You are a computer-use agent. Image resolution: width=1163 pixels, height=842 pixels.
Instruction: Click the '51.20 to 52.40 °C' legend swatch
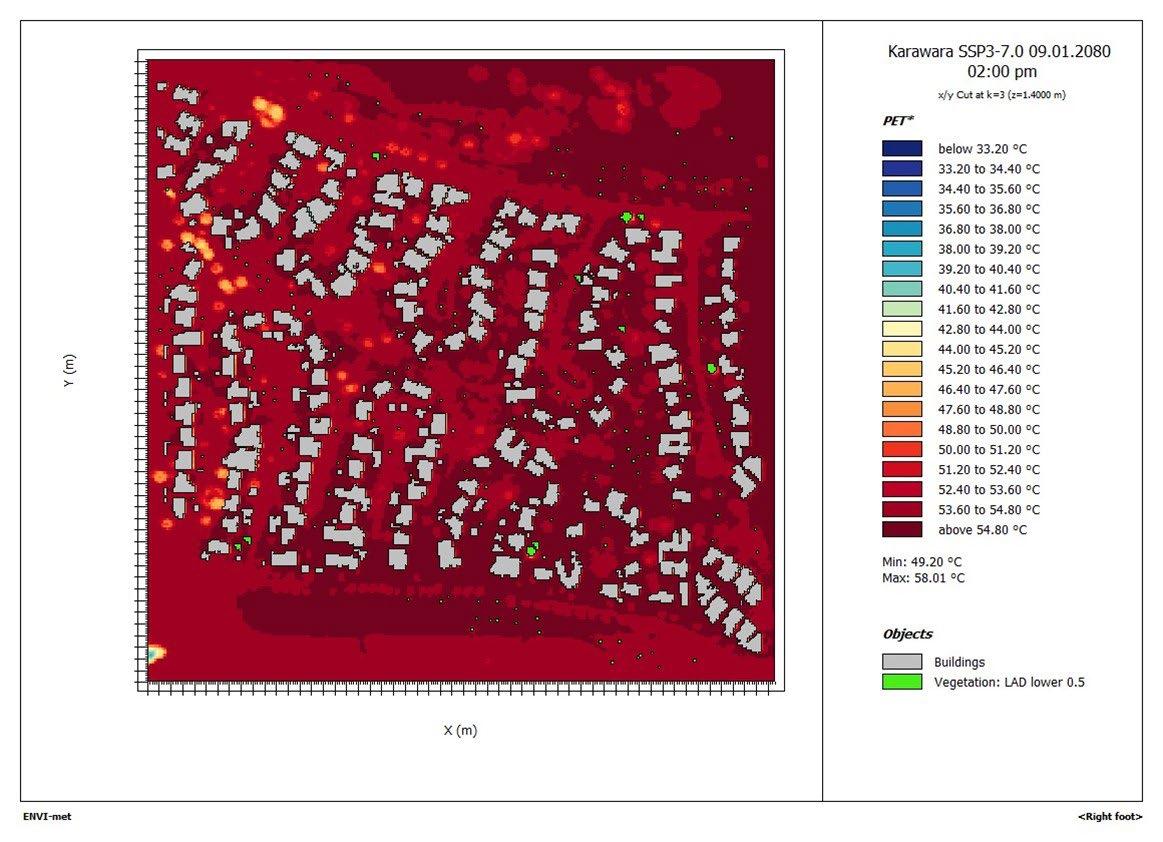pyautogui.click(x=902, y=469)
